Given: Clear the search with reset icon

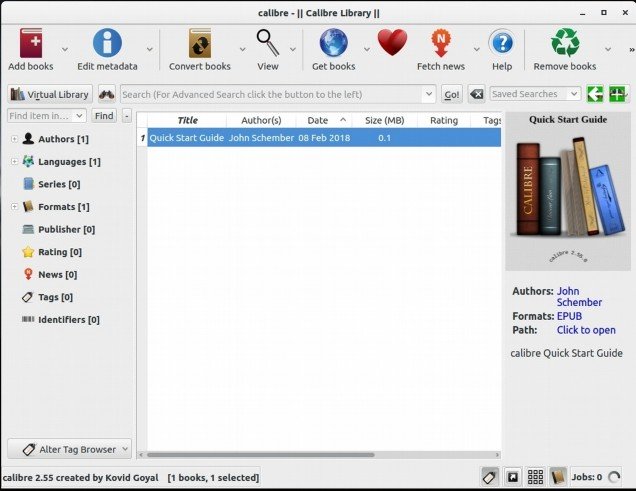Looking at the screenshot, I should (476, 94).
